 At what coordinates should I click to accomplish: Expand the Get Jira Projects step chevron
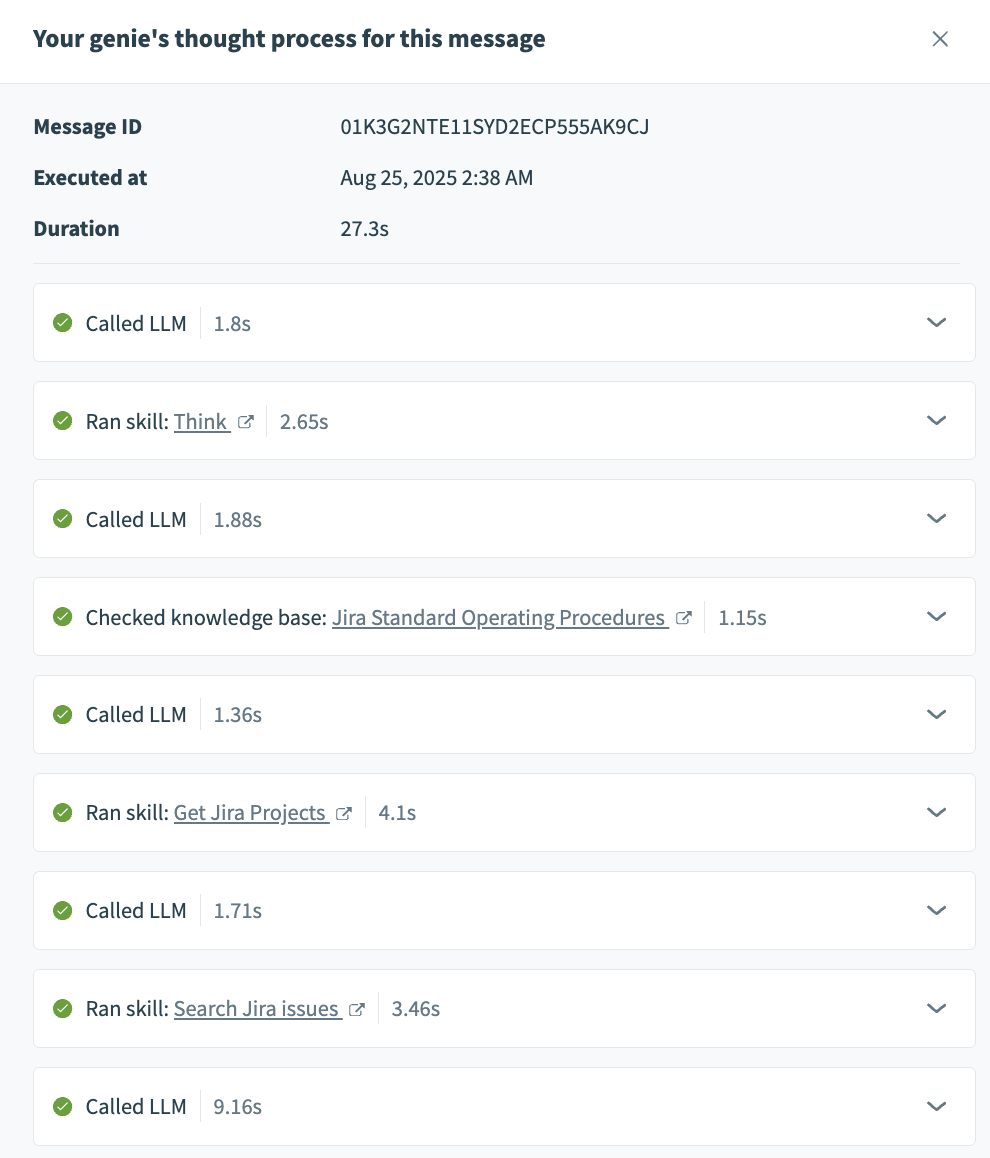936,813
